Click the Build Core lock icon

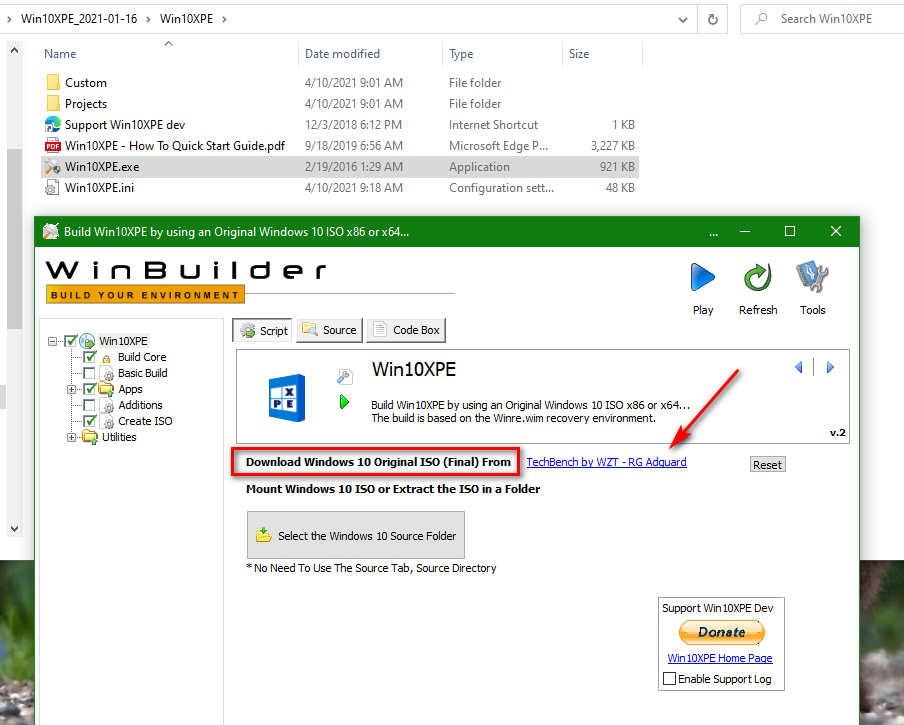106,358
